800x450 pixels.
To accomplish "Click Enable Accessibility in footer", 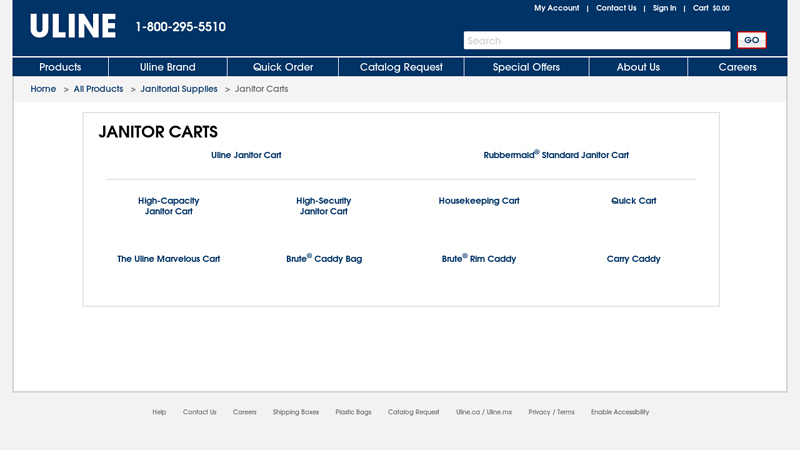I will (619, 412).
